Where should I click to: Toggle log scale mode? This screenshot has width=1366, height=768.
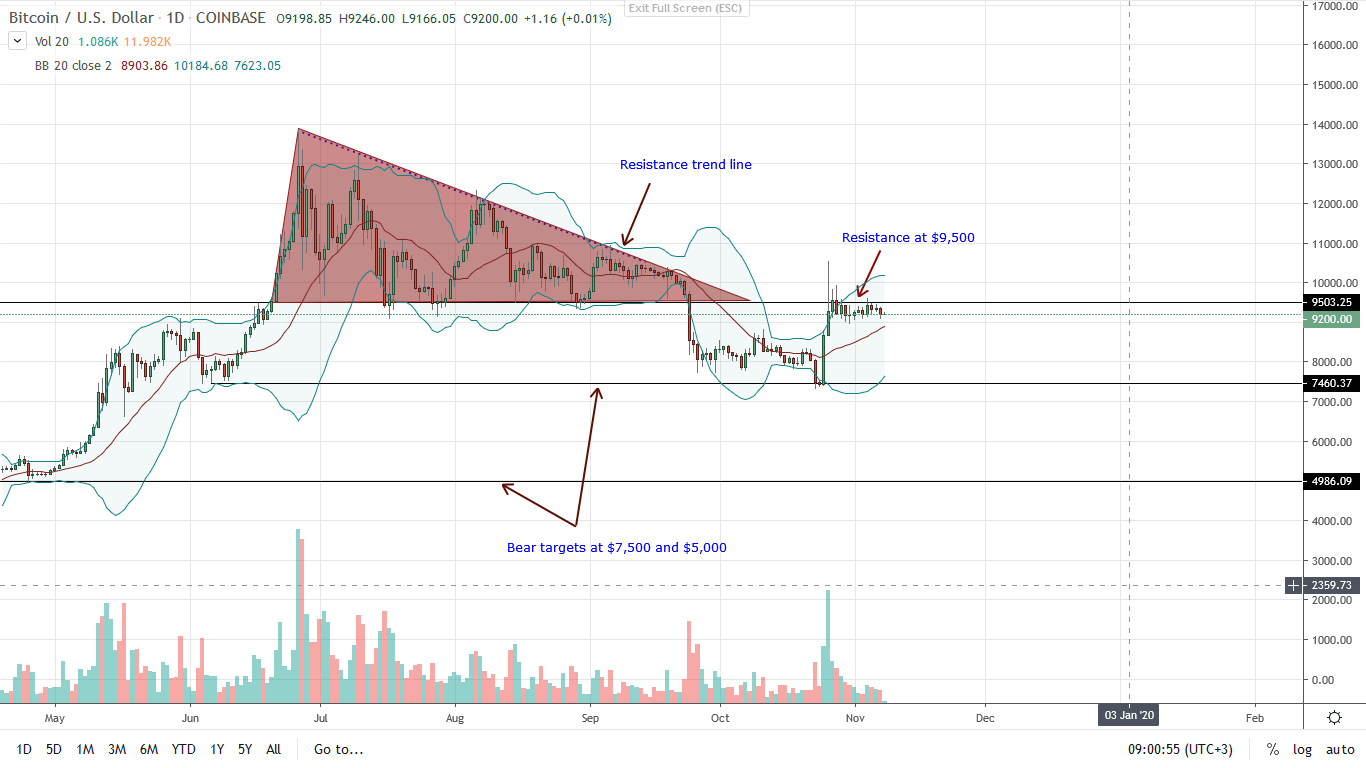[x=1302, y=749]
